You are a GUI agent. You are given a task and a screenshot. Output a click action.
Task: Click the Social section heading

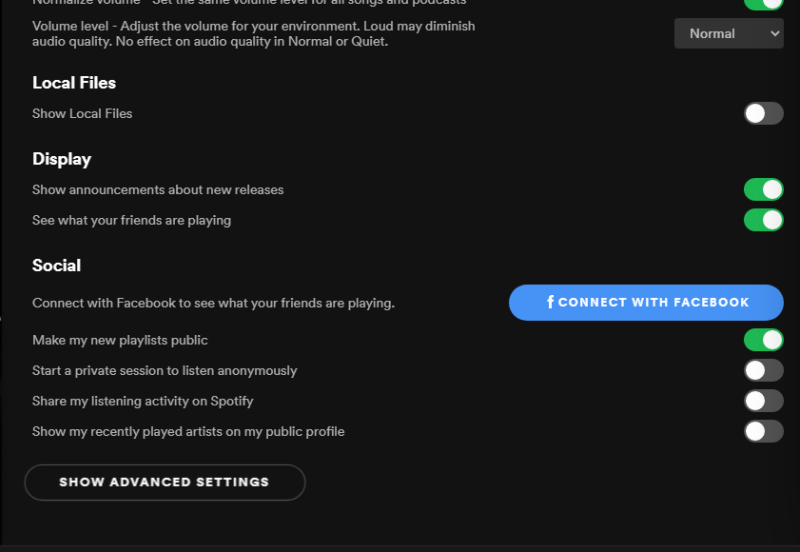[x=57, y=265]
